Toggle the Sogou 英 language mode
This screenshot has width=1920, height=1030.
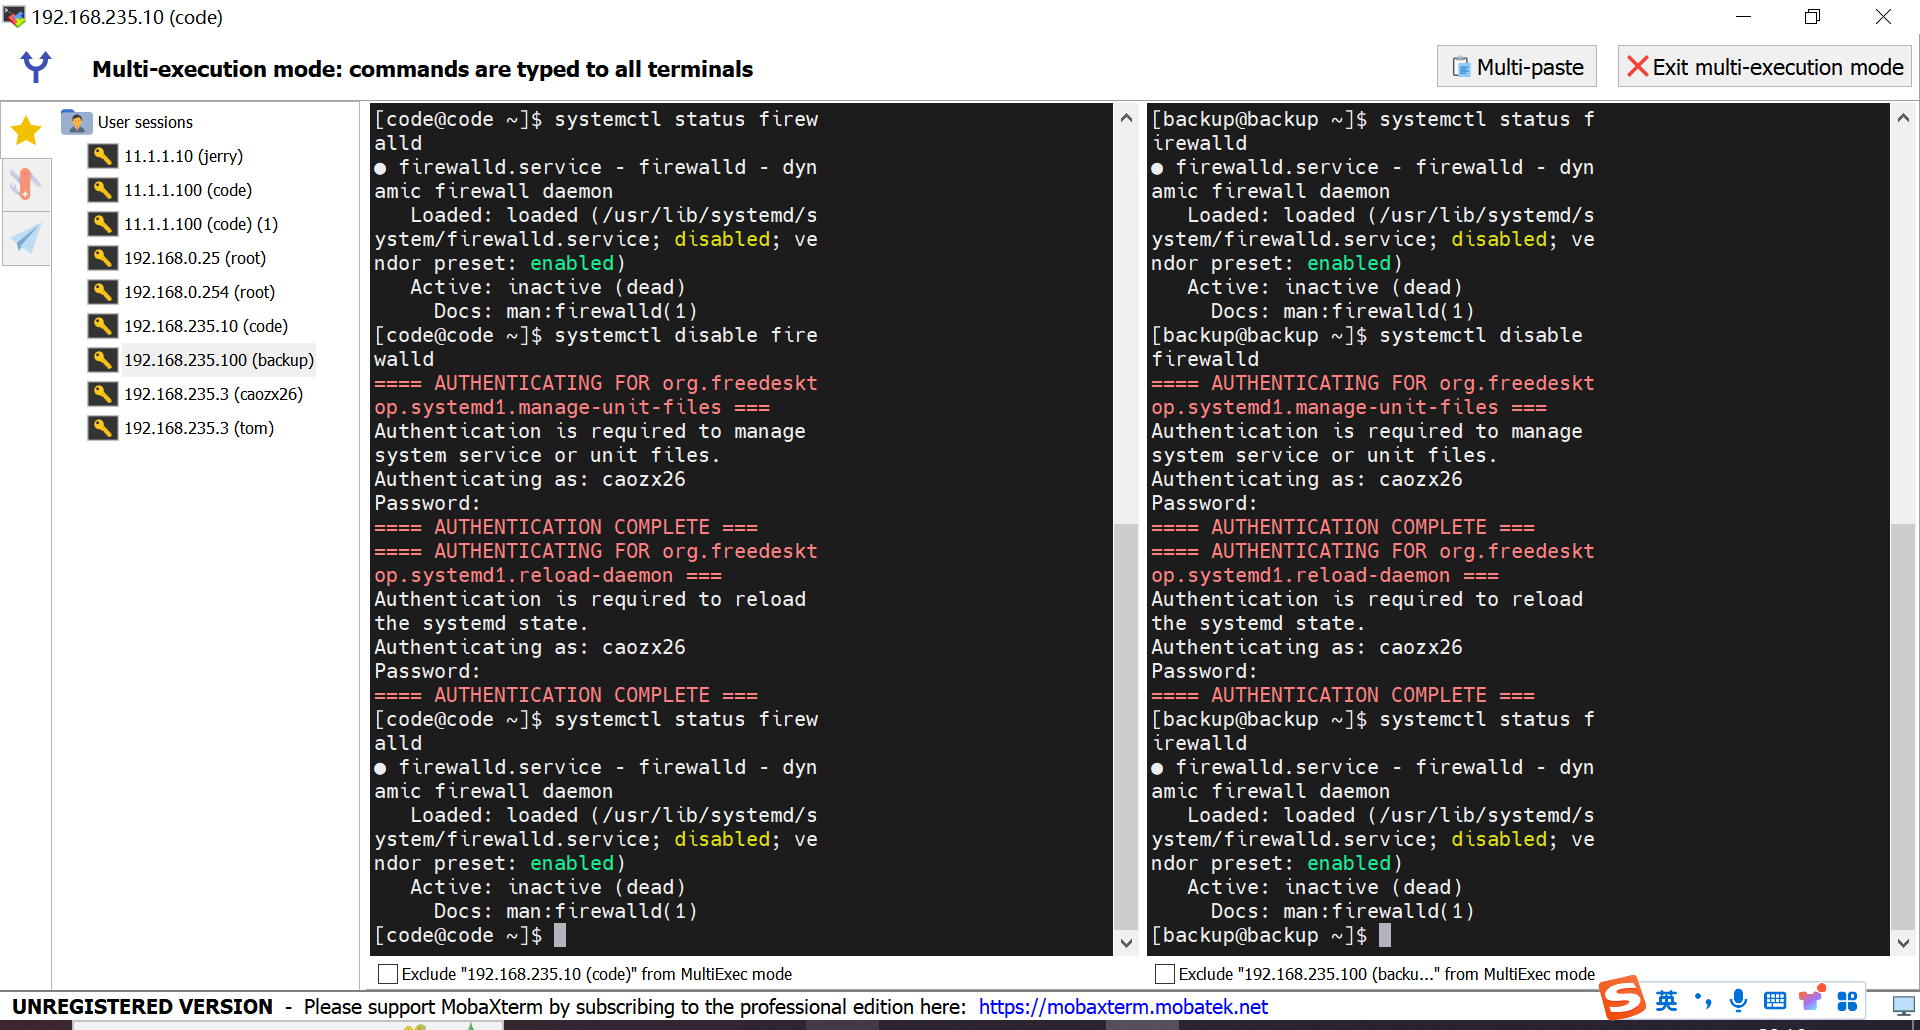point(1666,1001)
